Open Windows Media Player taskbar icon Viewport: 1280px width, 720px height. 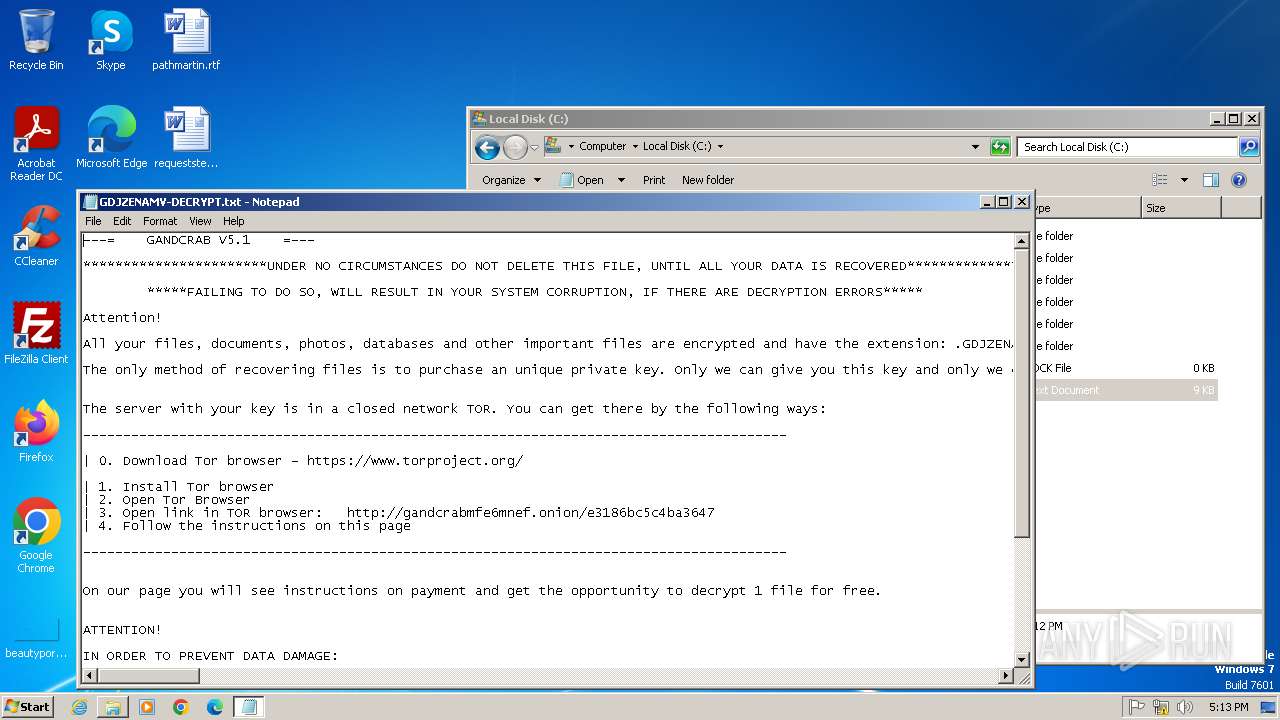click(147, 707)
